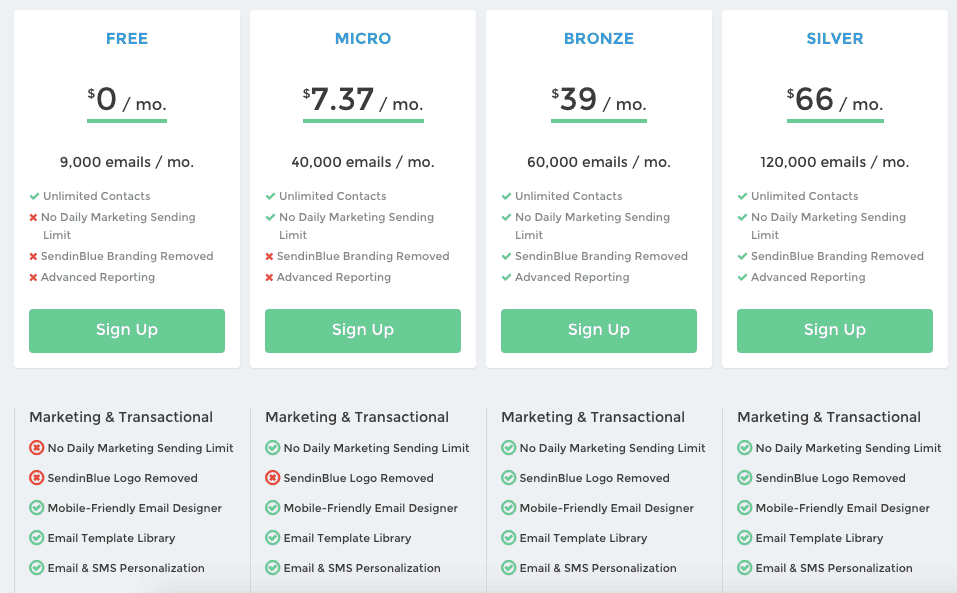Click red circled X for FREE No Daily Marketing Sending Limit
Image resolution: width=957 pixels, height=593 pixels.
pos(37,448)
